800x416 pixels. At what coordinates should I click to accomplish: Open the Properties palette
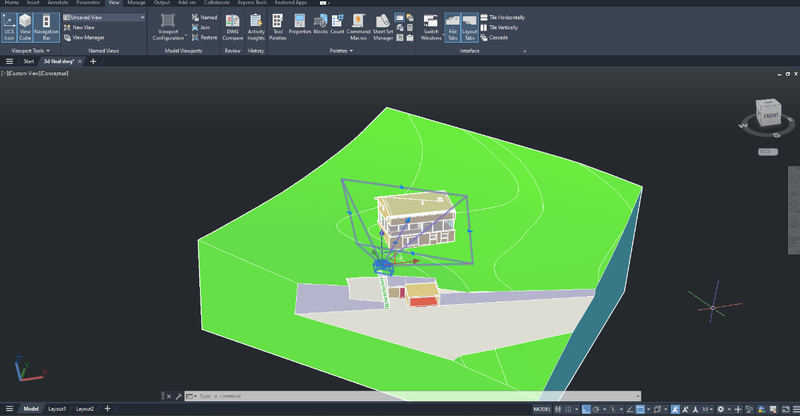click(300, 24)
